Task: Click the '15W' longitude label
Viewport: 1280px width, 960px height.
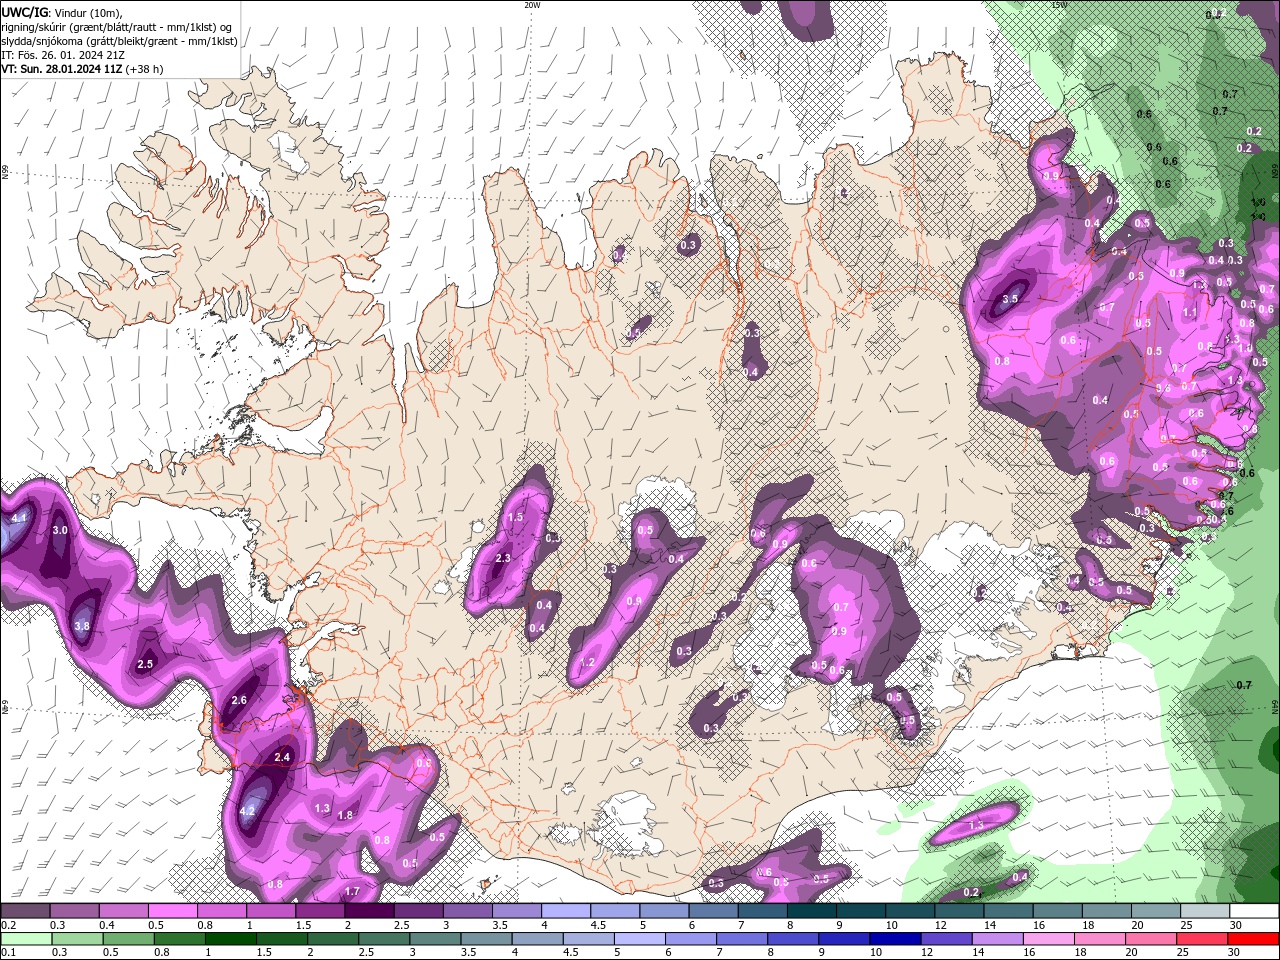Action: 1059,5
